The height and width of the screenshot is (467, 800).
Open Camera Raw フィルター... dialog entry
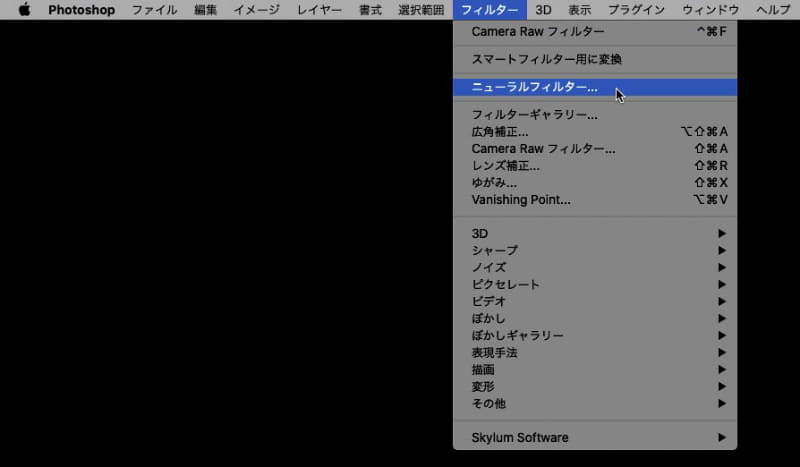(595, 149)
